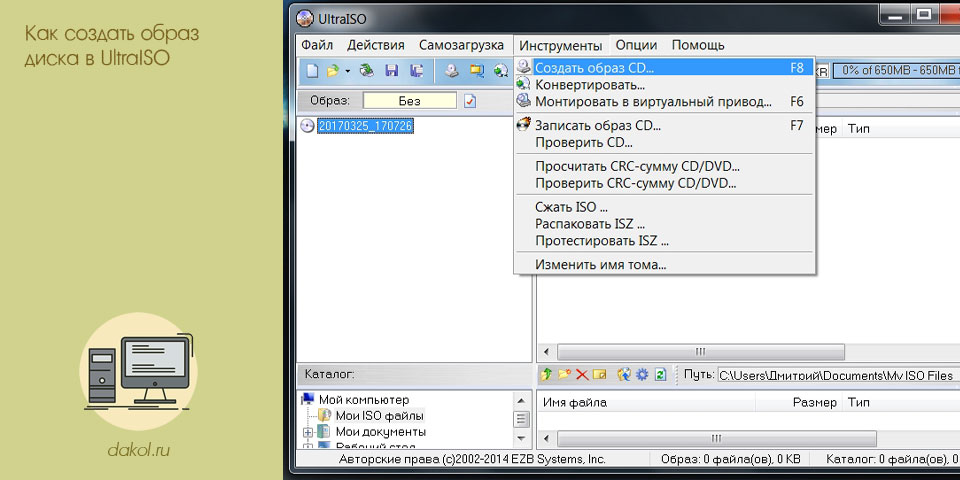This screenshot has width=960, height=480.
Task: Click the Save floppy disk icon
Action: pos(392,70)
